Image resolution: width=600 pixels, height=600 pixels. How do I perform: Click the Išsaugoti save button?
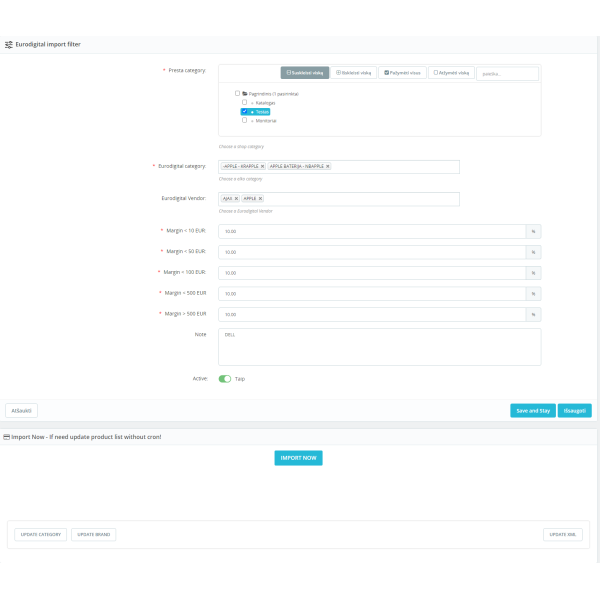[574, 411]
